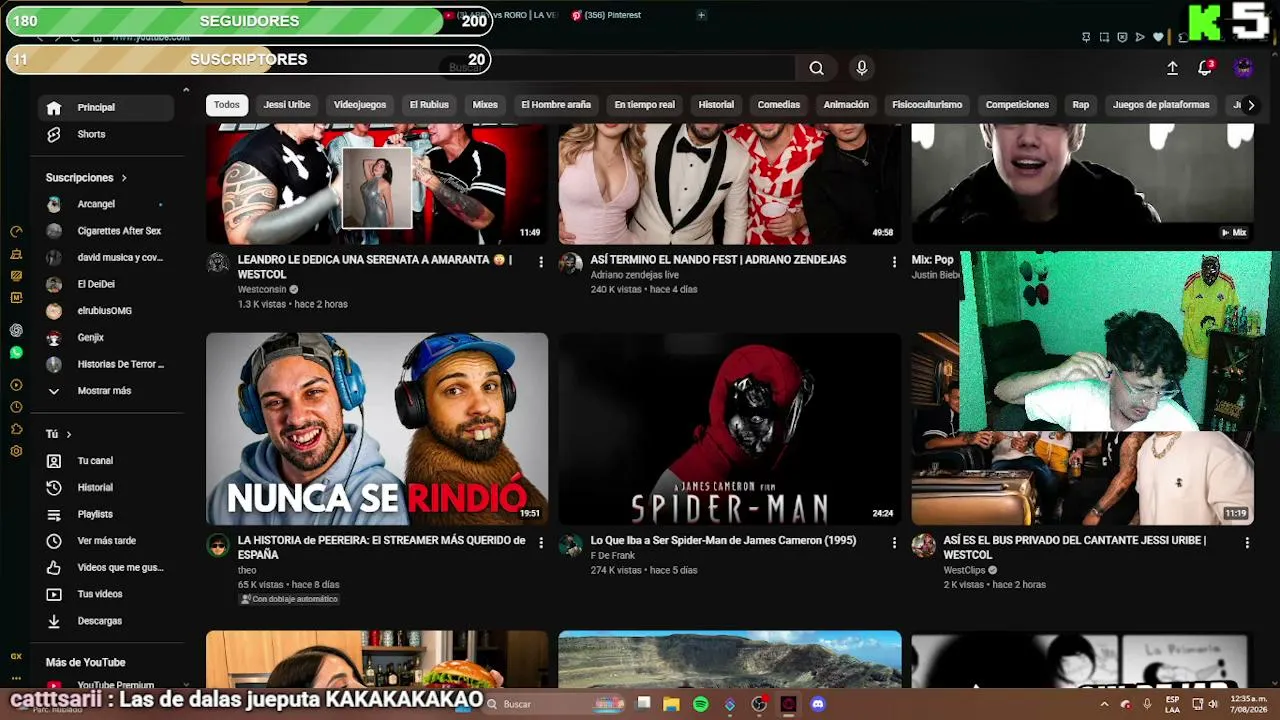Open options menu for Leandro serenata video
The width and height of the screenshot is (1280, 720).
click(x=541, y=262)
